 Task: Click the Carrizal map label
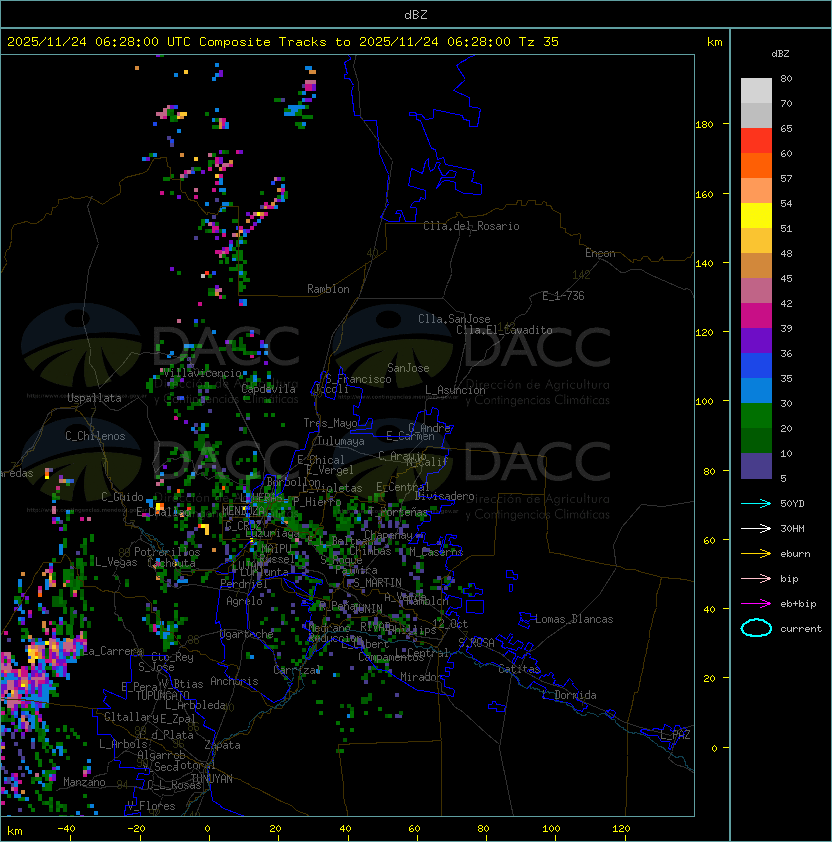(297, 670)
